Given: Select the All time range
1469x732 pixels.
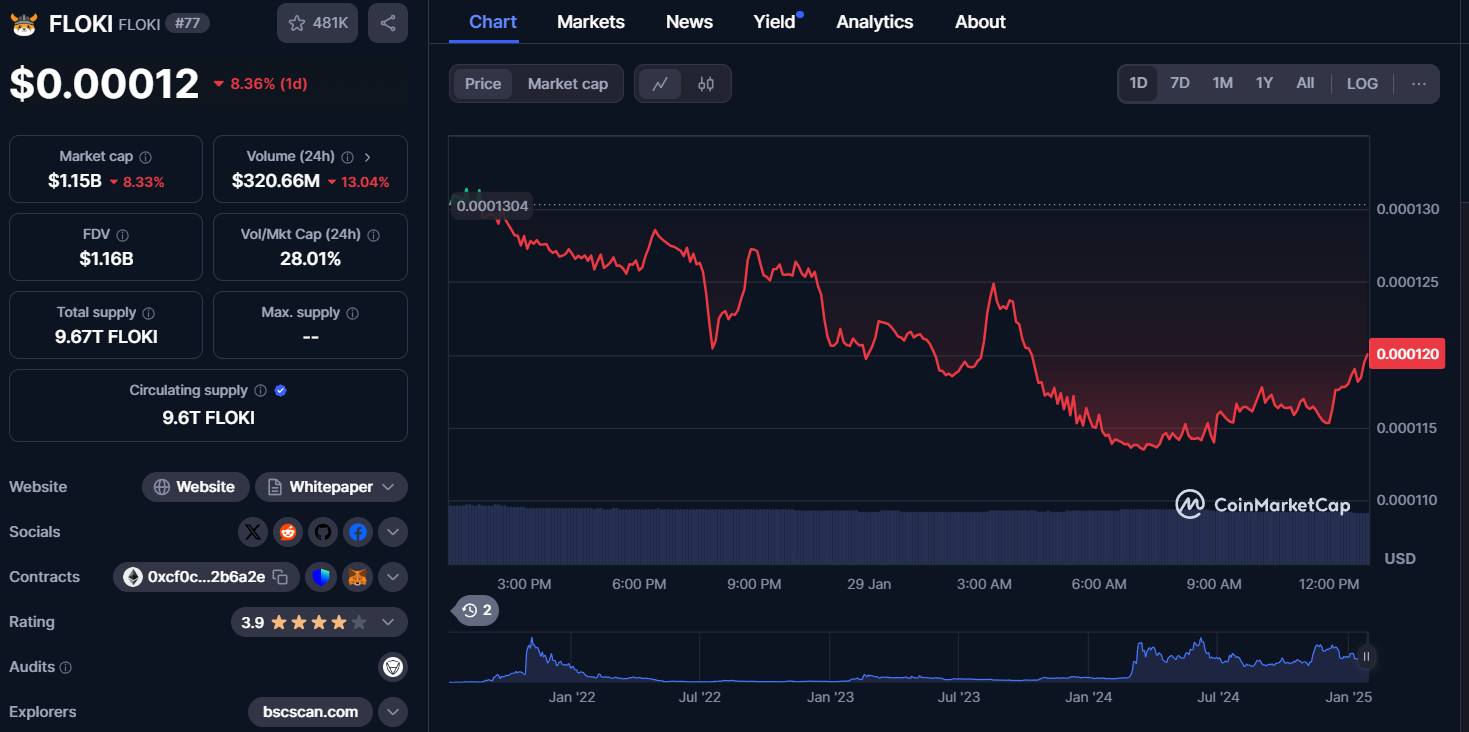Looking at the screenshot, I should [1305, 83].
